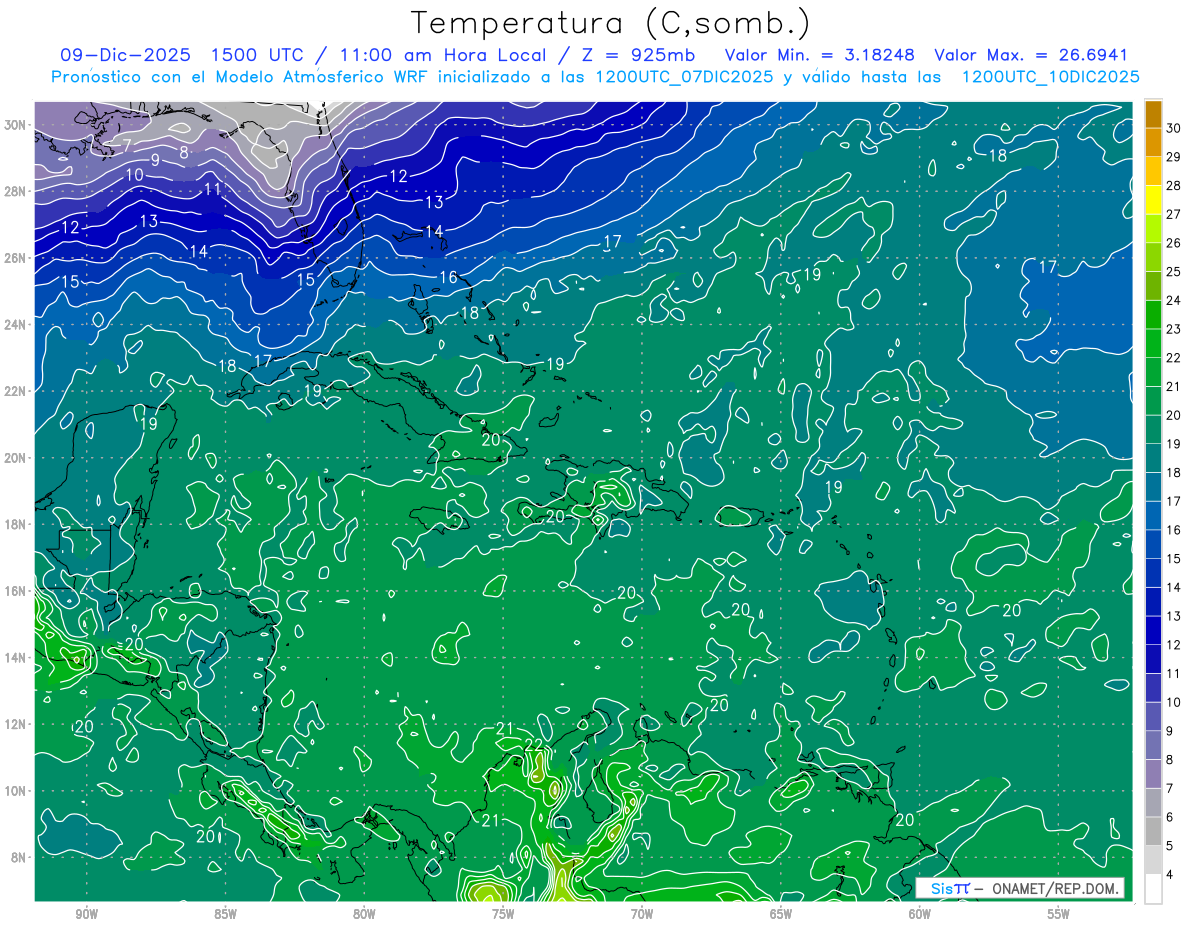Click the 60W longitude axis label
Image resolution: width=1200 pixels, height=927 pixels.
coord(919,914)
